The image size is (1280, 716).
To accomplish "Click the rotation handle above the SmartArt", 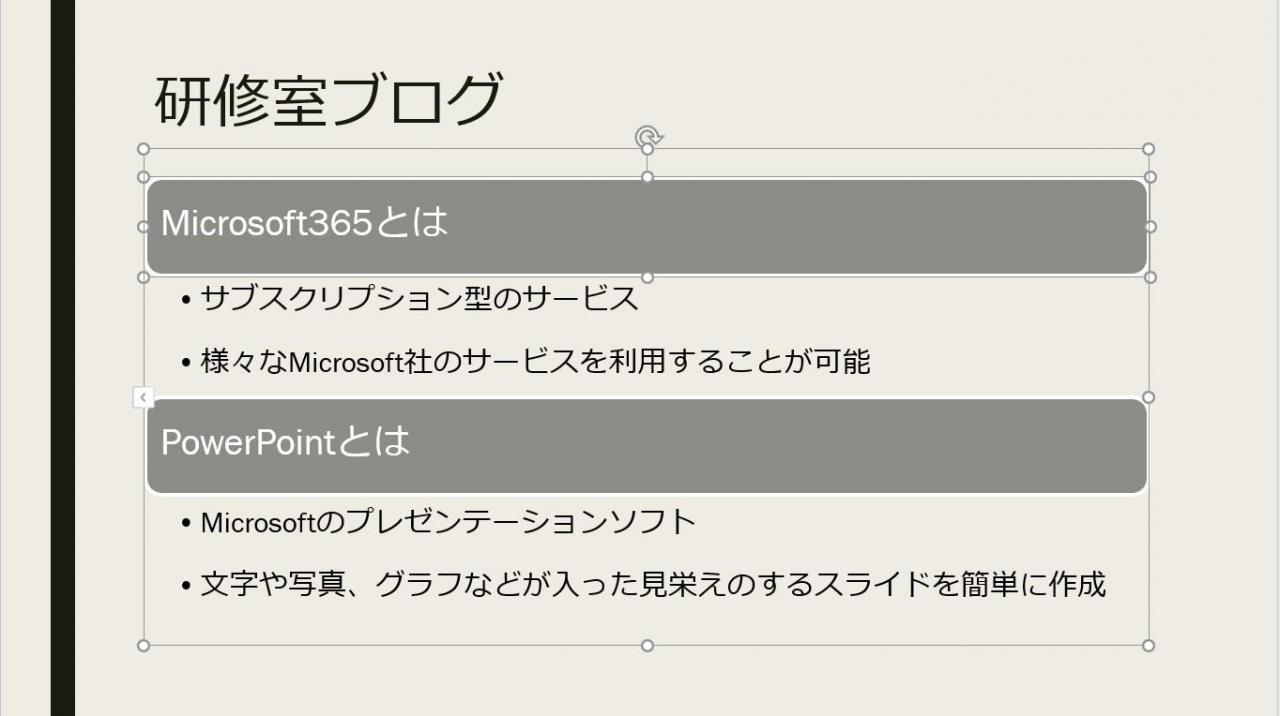I will (x=648, y=136).
